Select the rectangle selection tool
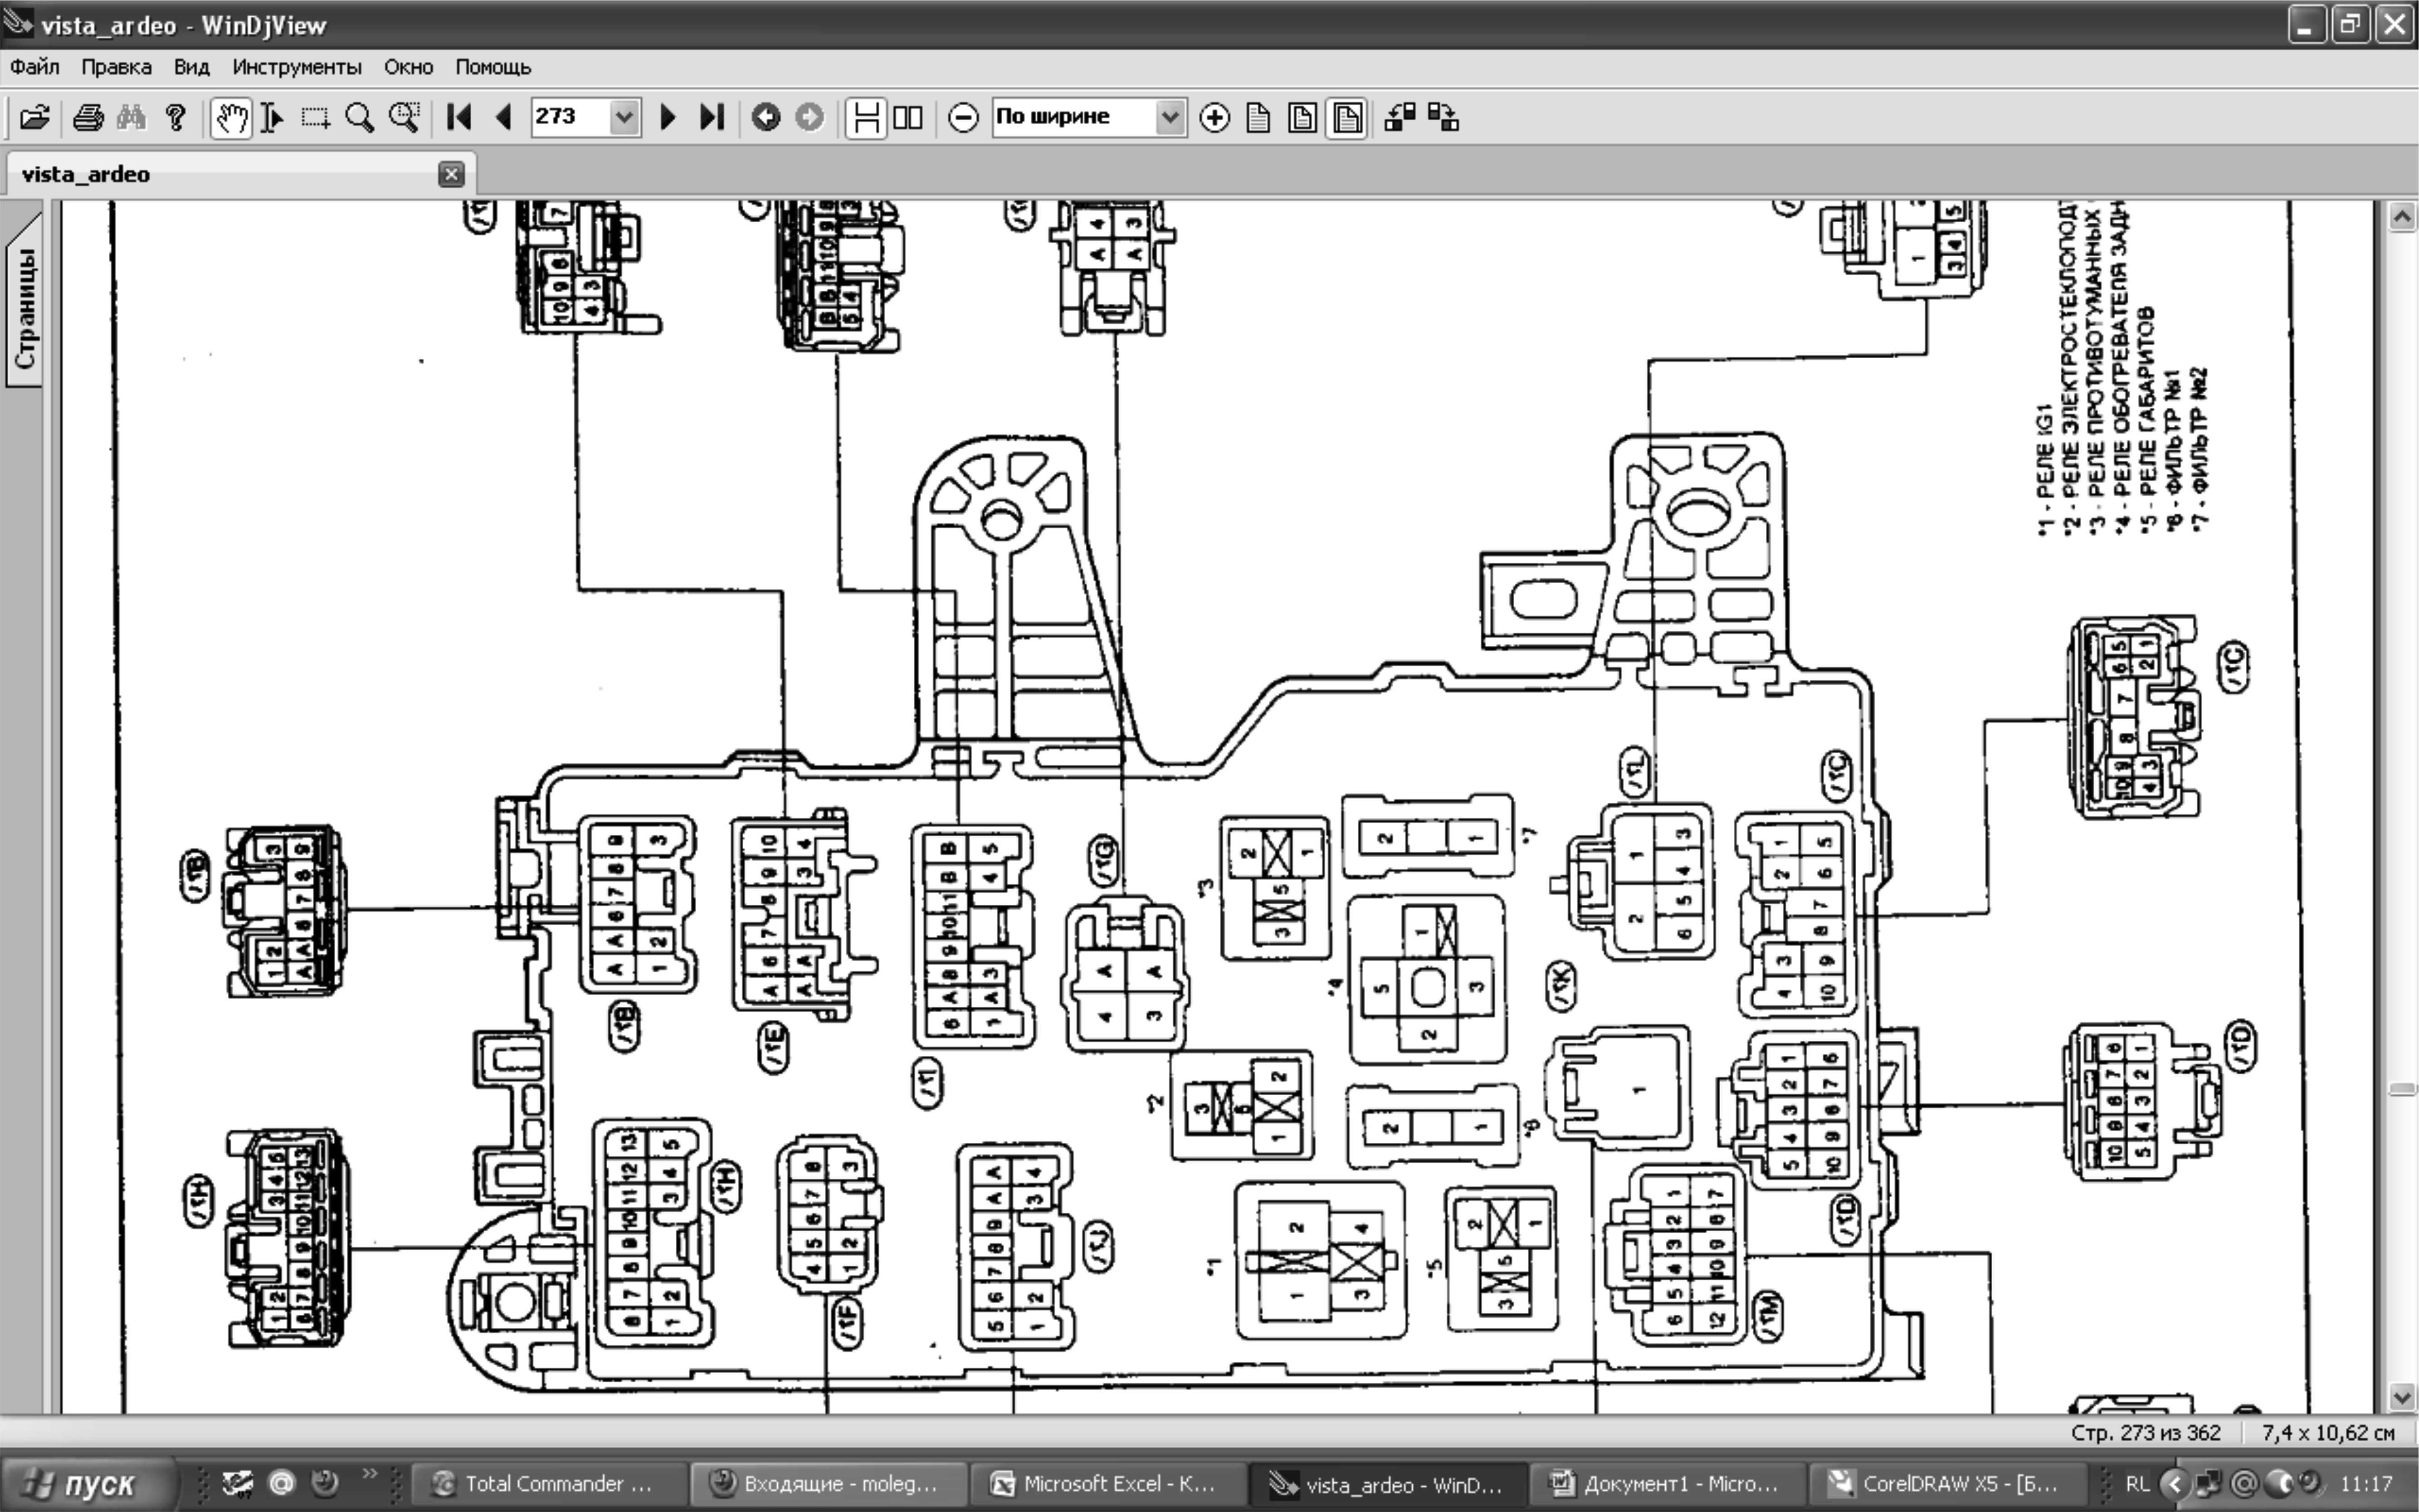The width and height of the screenshot is (2419, 1512). pyautogui.click(x=316, y=118)
